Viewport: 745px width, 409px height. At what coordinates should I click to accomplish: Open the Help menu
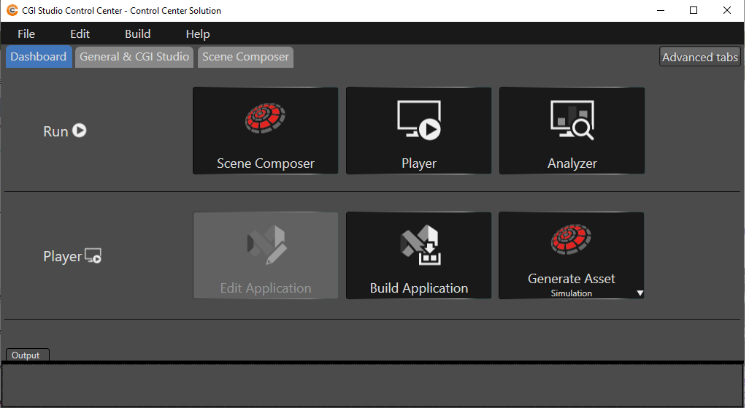coord(198,34)
